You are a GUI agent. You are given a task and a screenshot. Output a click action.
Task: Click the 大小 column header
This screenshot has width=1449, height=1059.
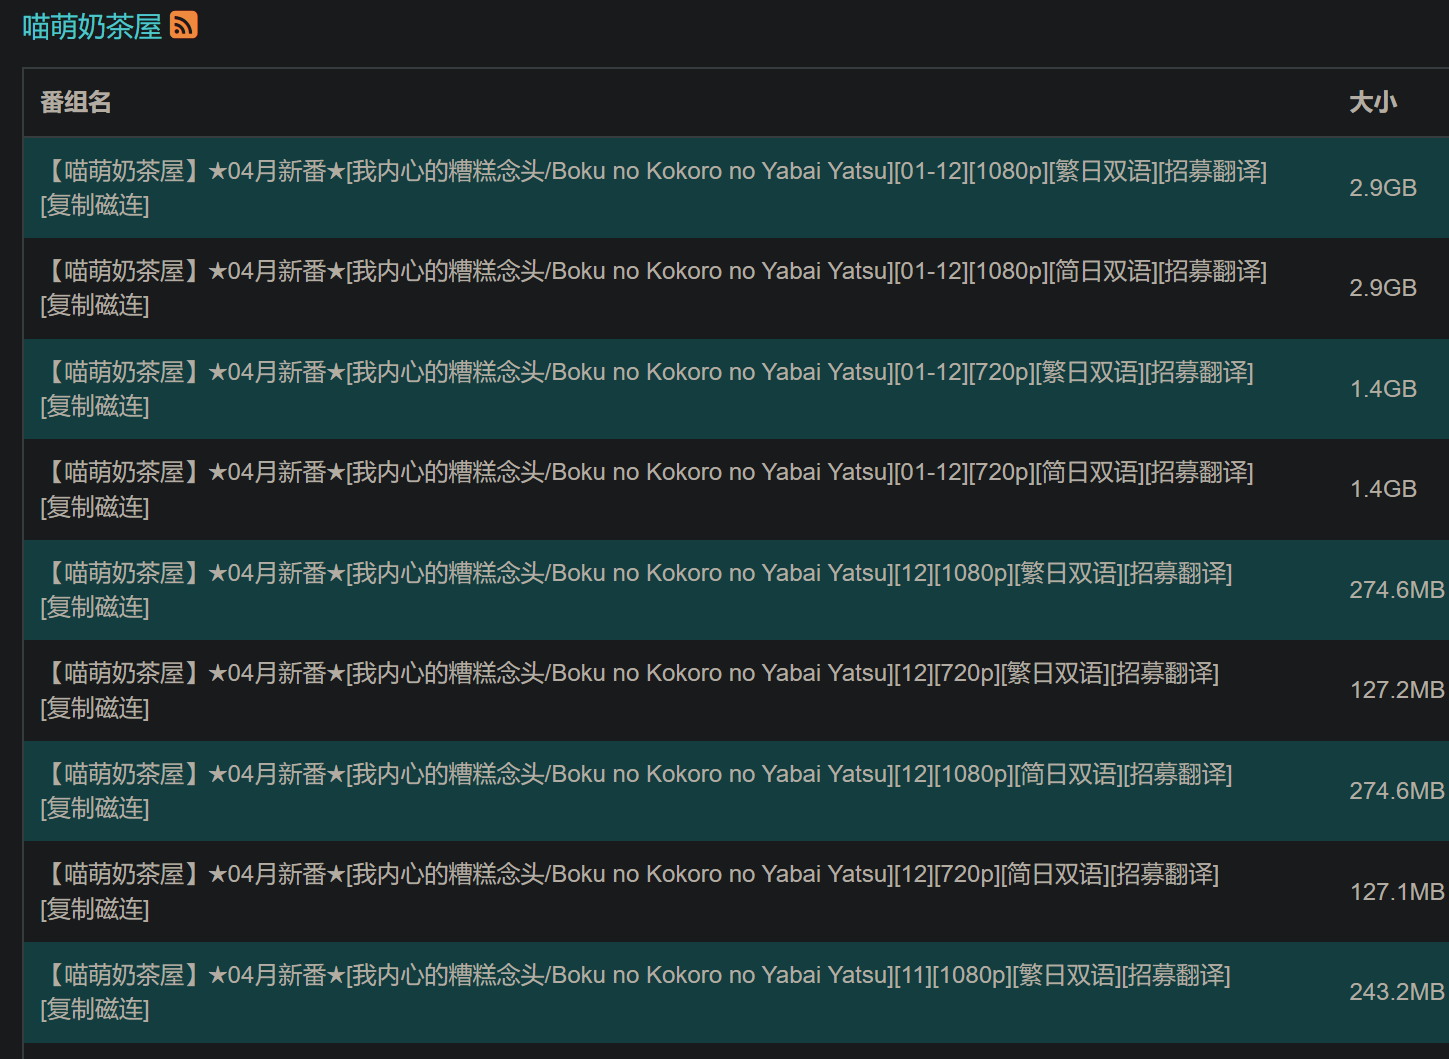[1372, 102]
